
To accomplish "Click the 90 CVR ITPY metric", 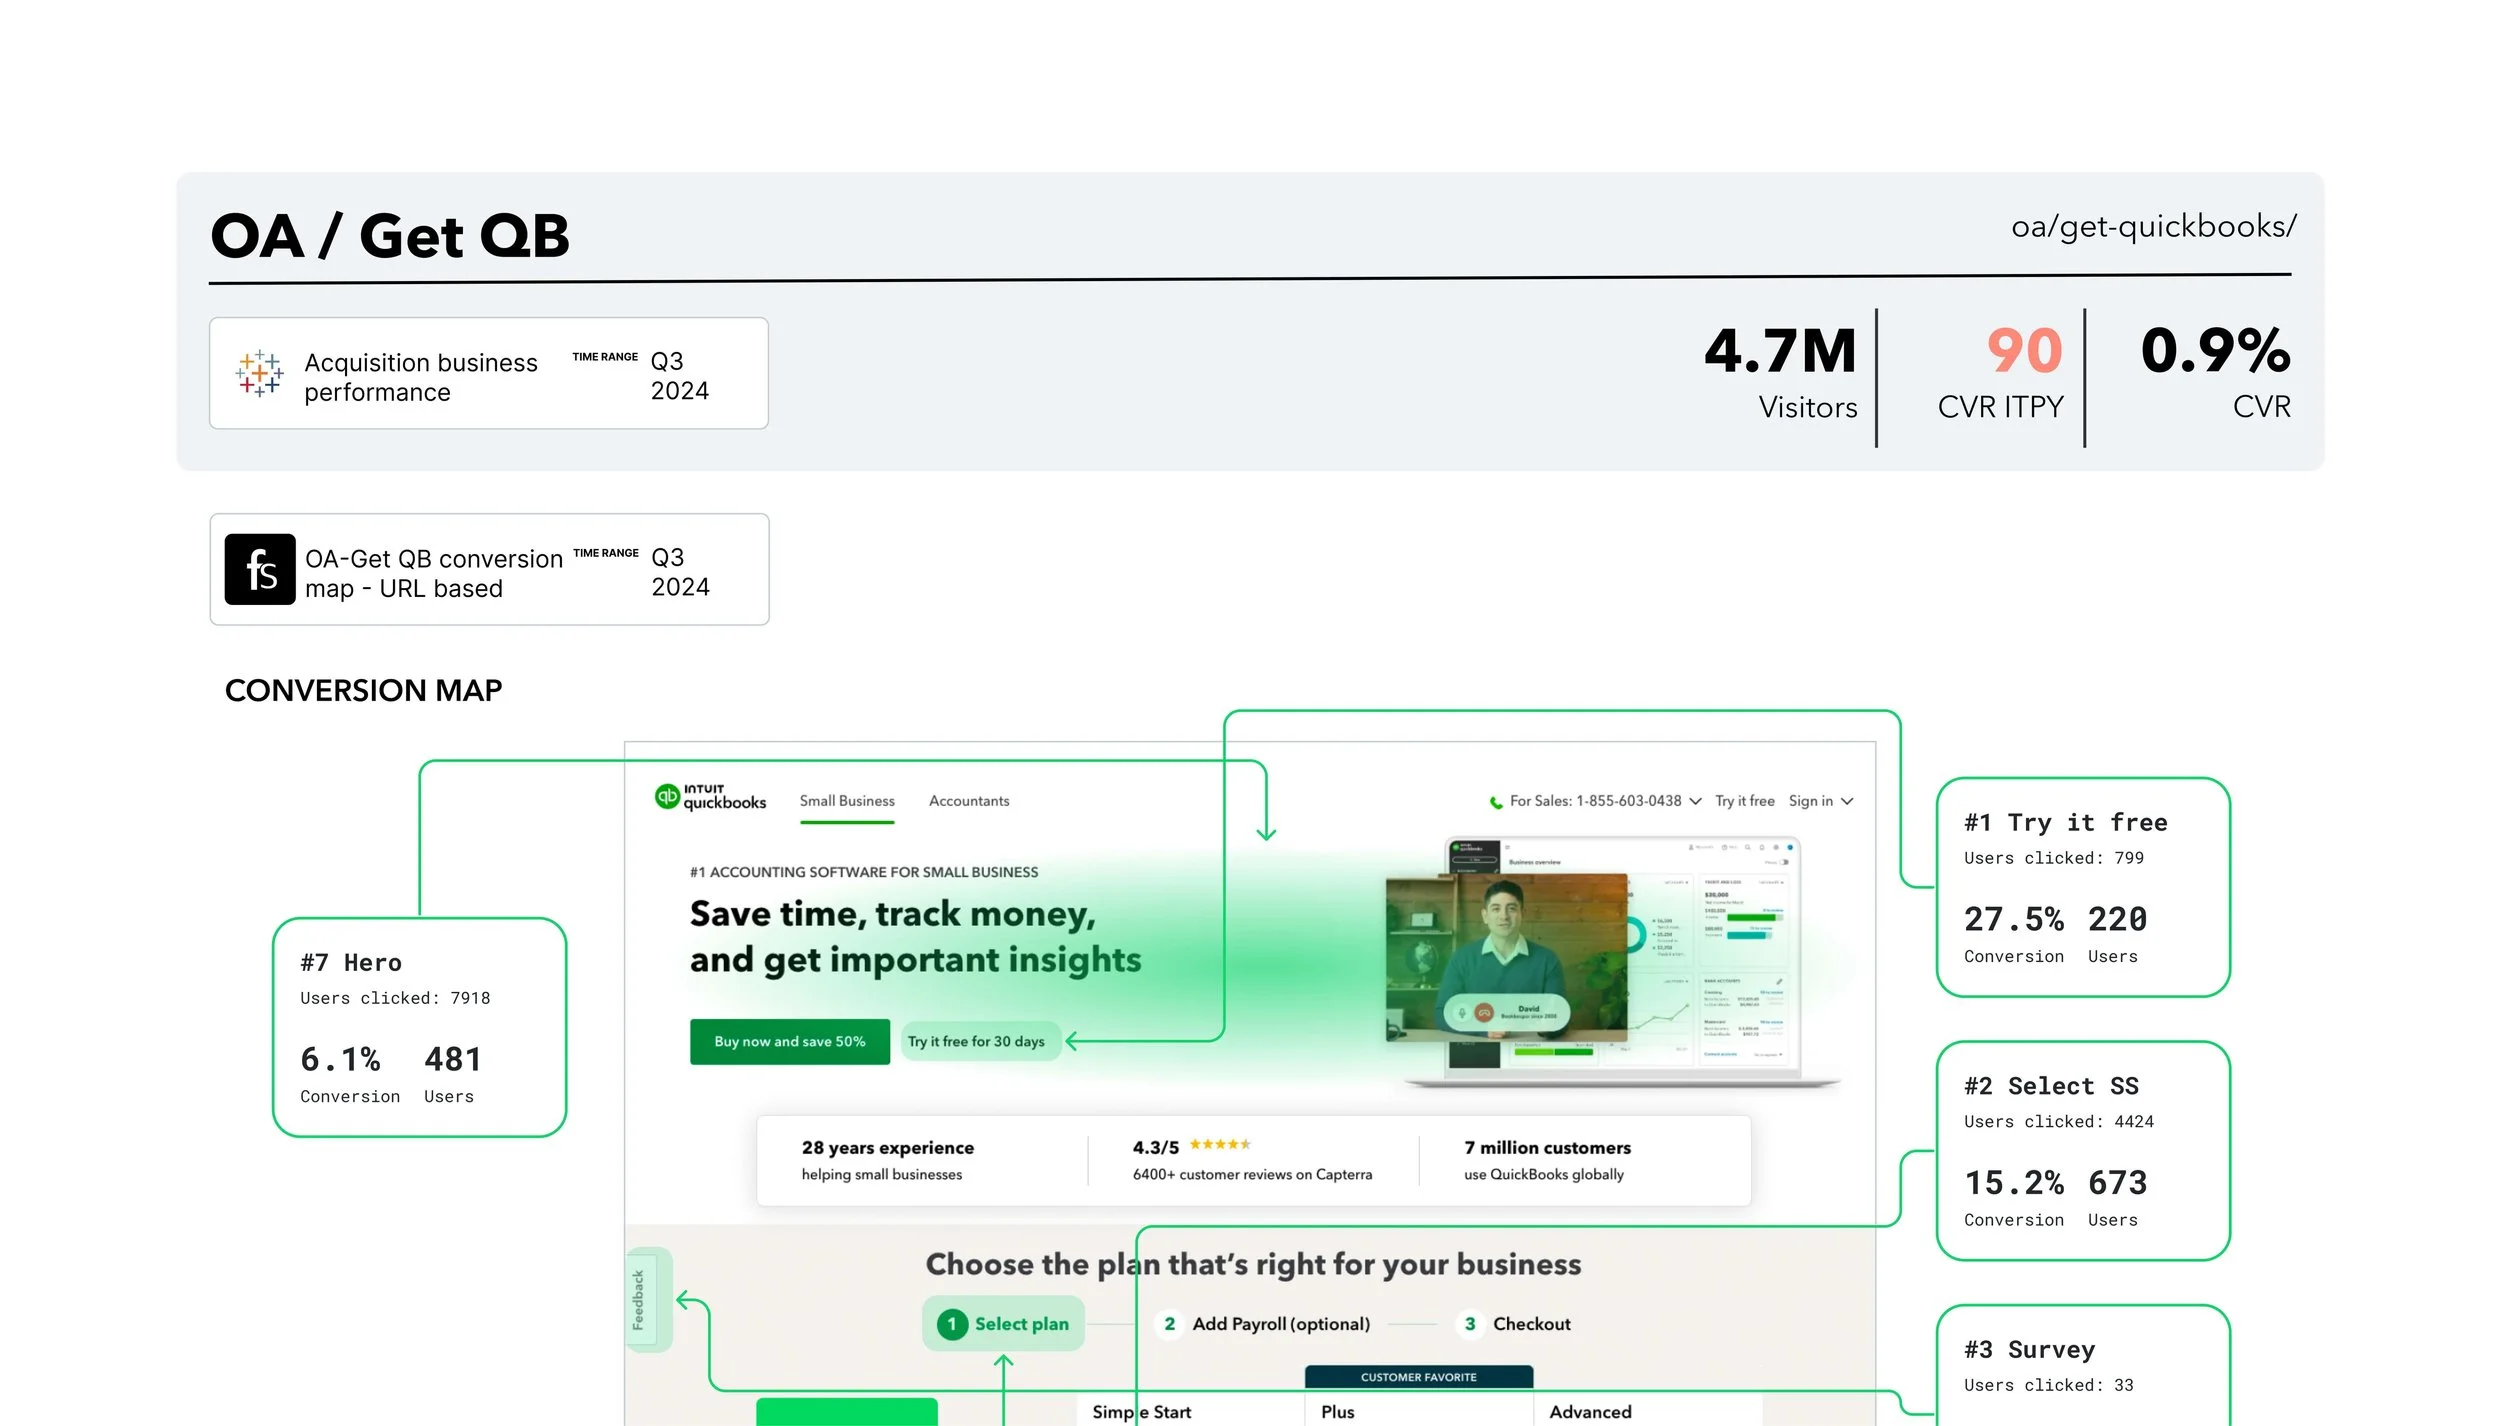I will click(x=2001, y=373).
